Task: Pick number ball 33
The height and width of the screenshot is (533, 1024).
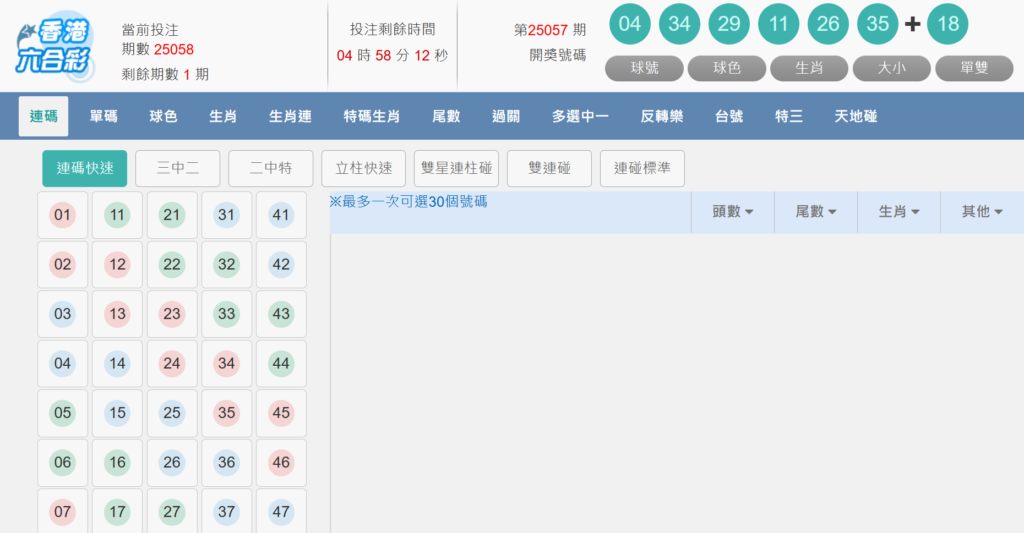Action: click(x=227, y=314)
